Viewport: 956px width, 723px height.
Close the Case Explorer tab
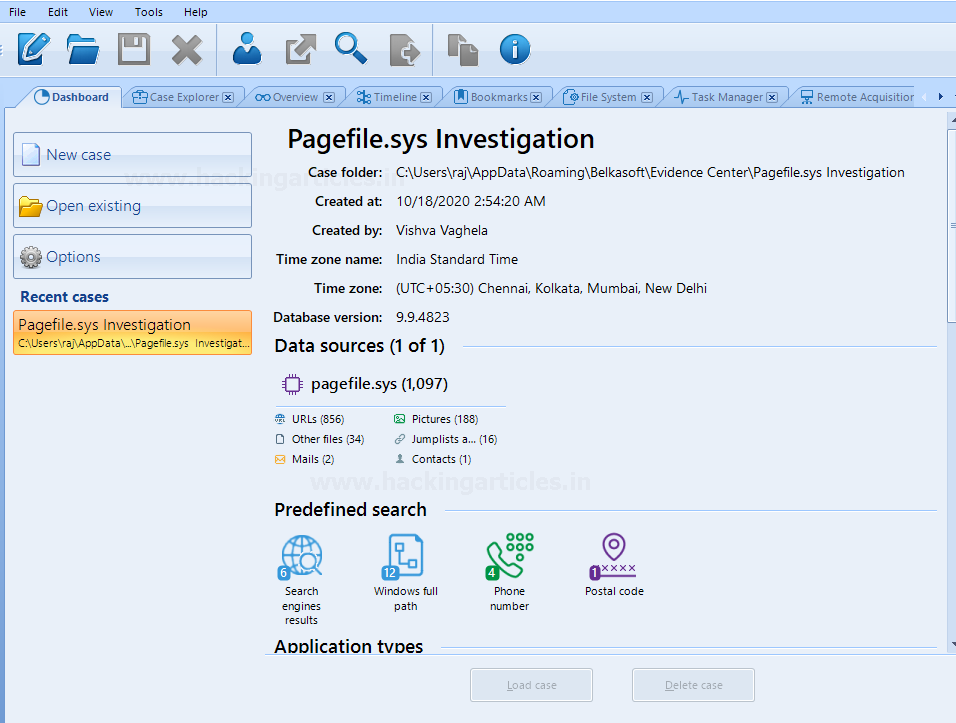click(228, 98)
